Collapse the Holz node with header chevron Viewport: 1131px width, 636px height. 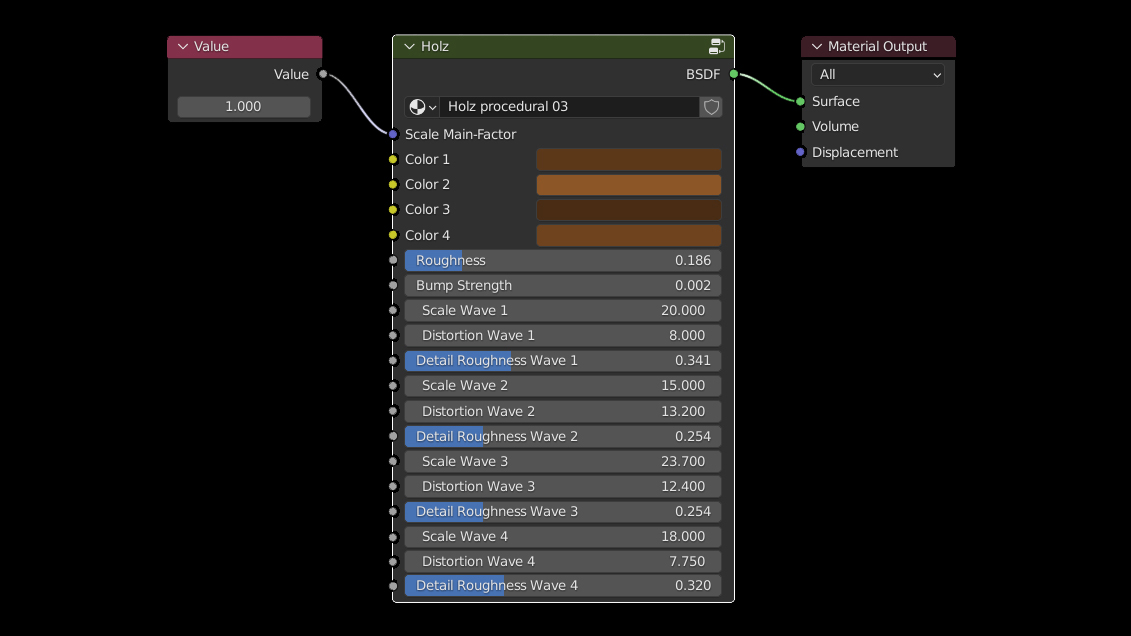[x=409, y=46]
